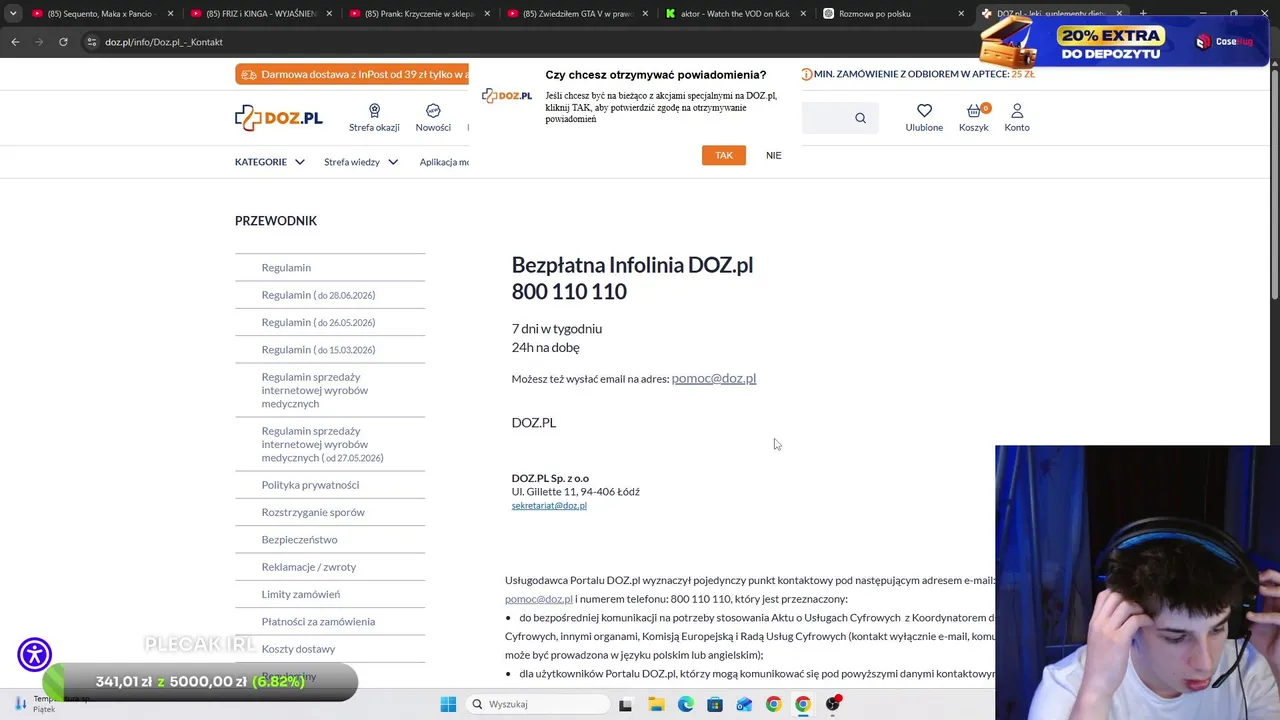Switch to the Rozmowa po polsku tab
The height and width of the screenshot is (720, 1280).
tap(893, 14)
